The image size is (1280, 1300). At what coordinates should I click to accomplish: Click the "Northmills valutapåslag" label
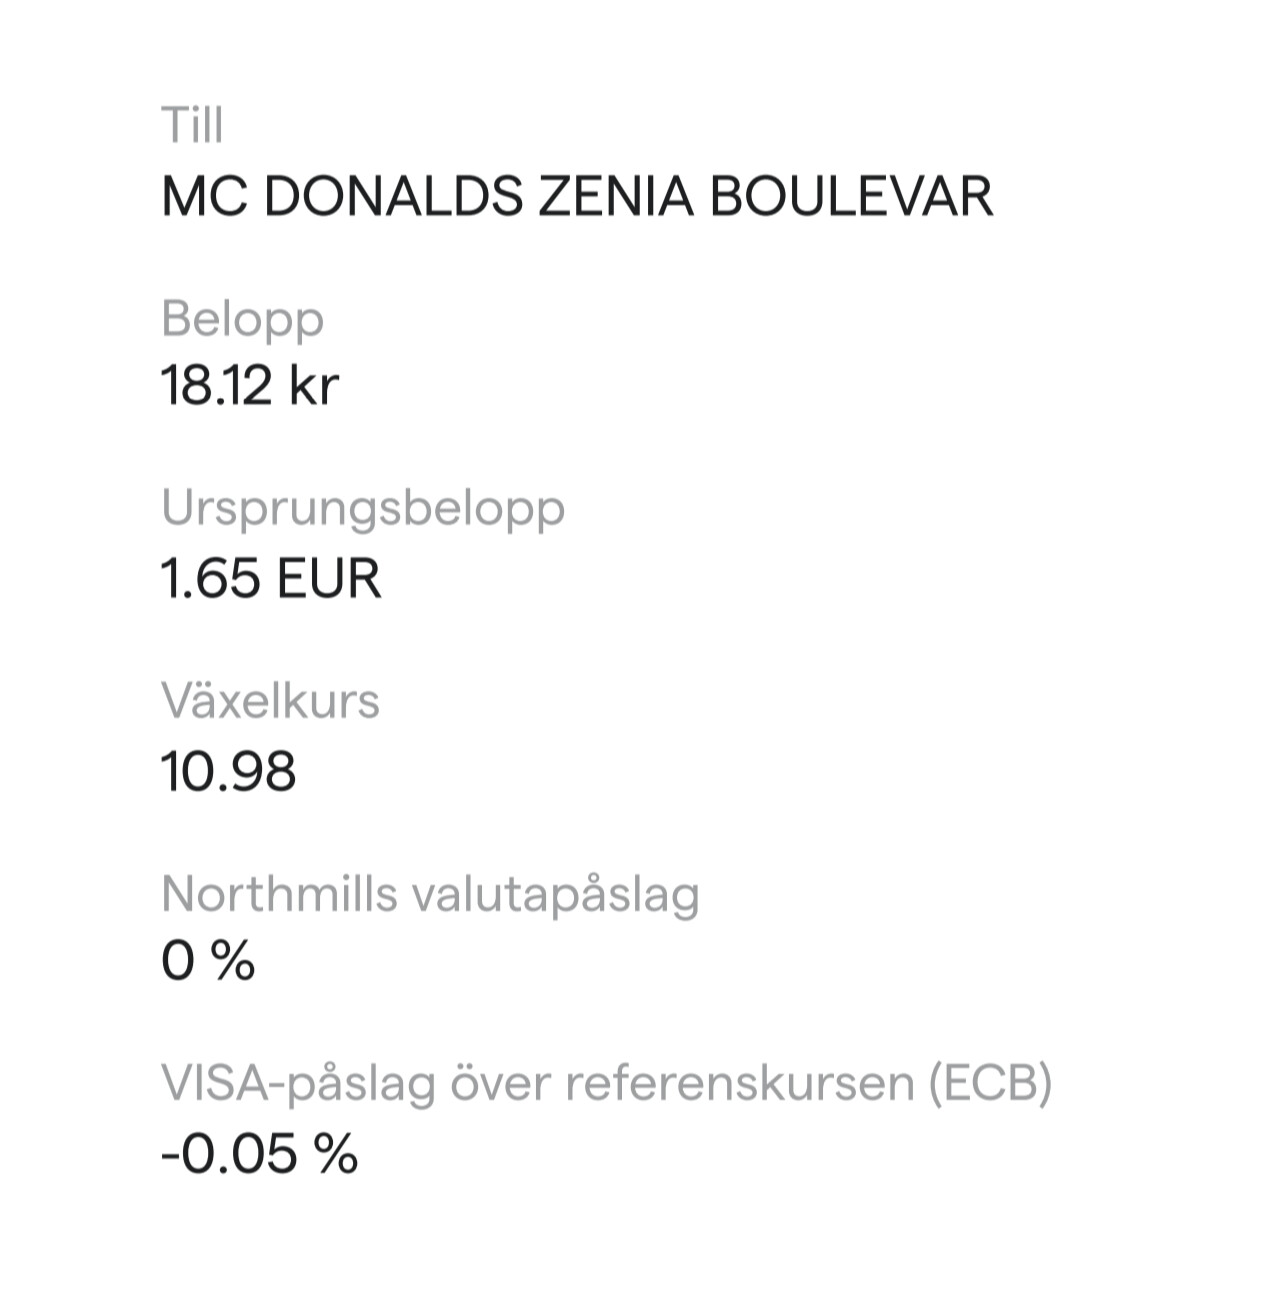[430, 896]
